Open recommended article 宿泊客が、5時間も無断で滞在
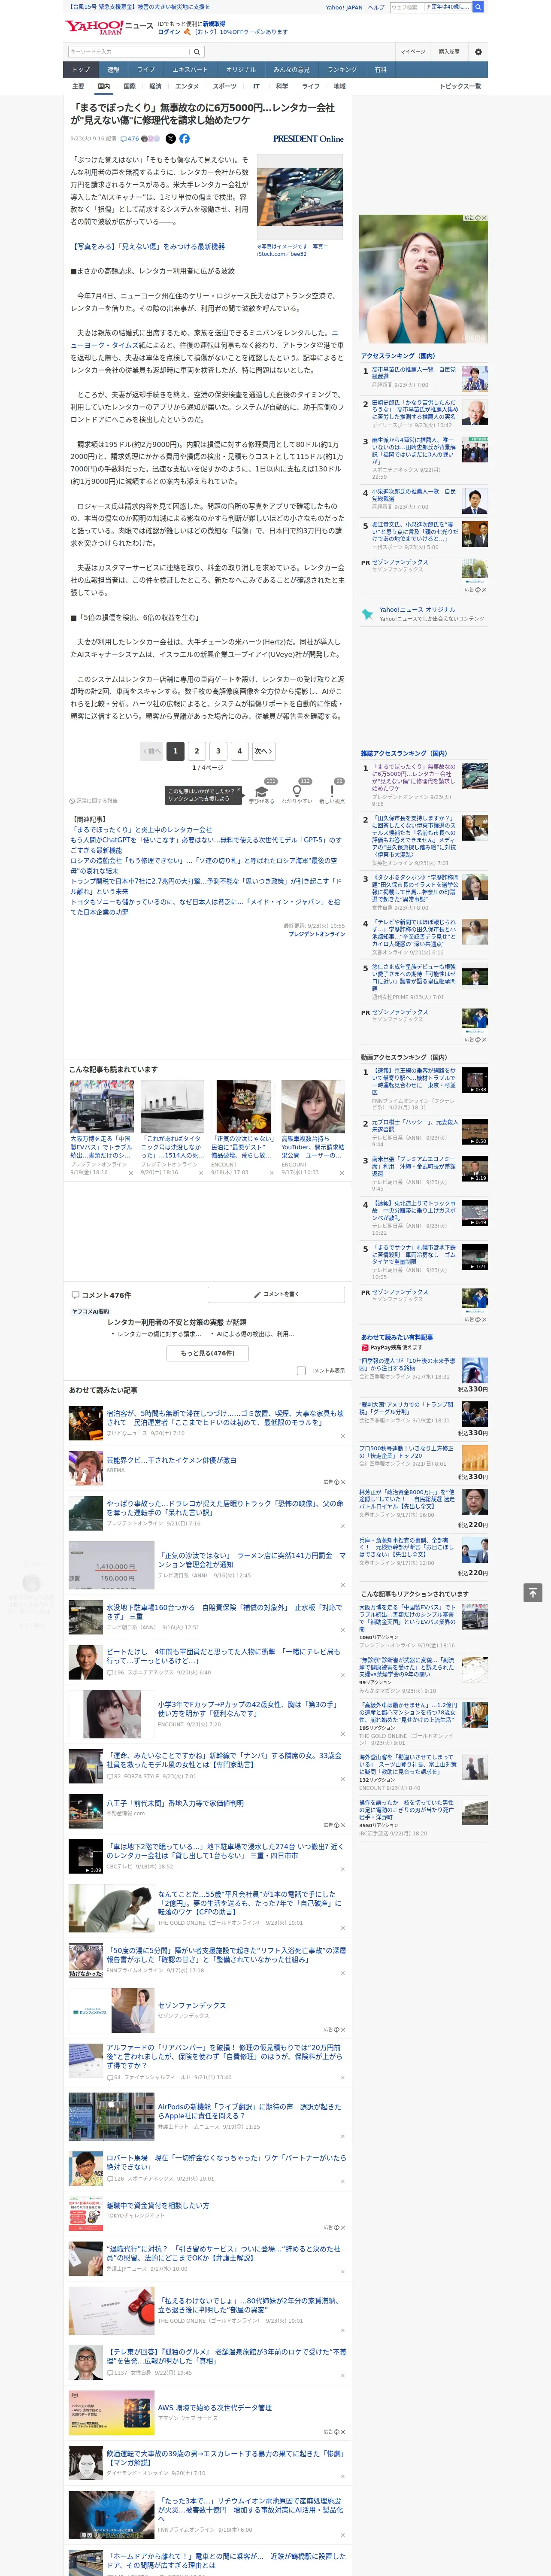 (x=225, y=1418)
